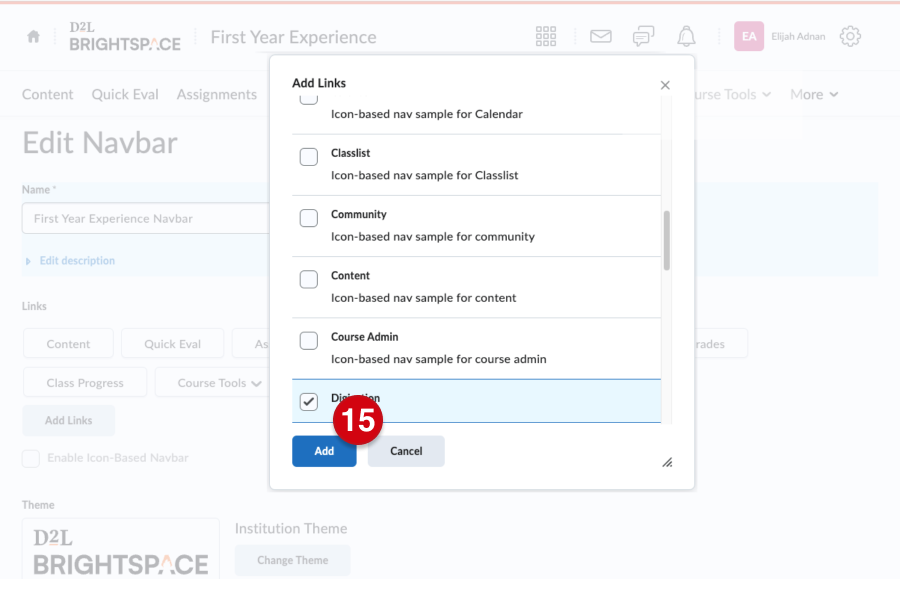Screen dimensions: 900x600
Task: Click 'Icon-based nav sample for Calendar' text
Action: pyautogui.click(x=427, y=114)
